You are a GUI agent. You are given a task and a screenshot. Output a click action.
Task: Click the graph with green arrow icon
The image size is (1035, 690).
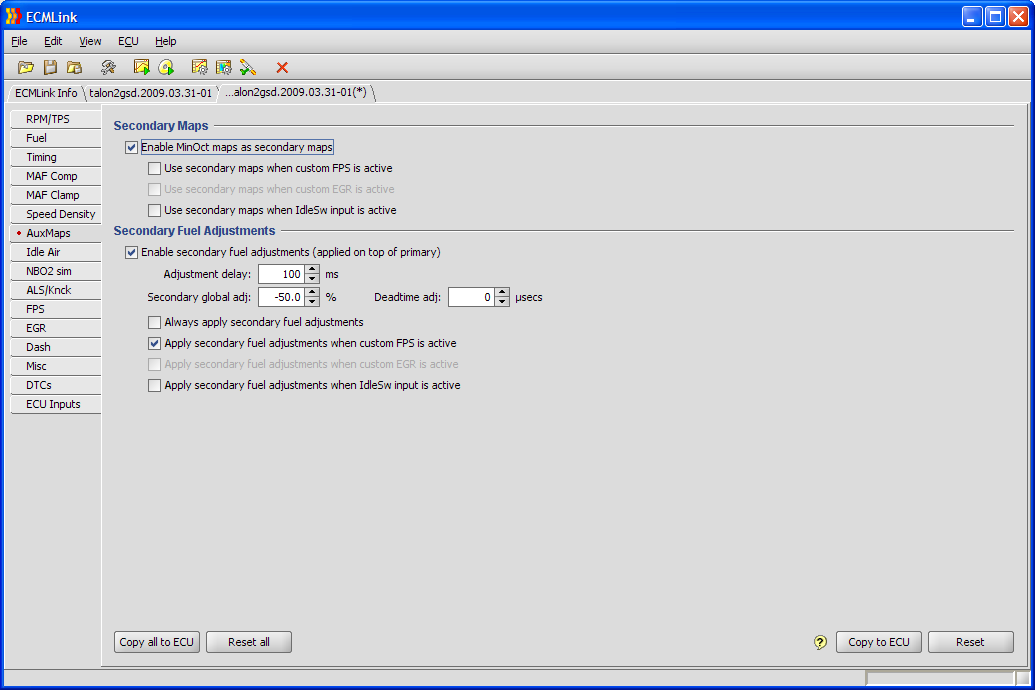[142, 67]
